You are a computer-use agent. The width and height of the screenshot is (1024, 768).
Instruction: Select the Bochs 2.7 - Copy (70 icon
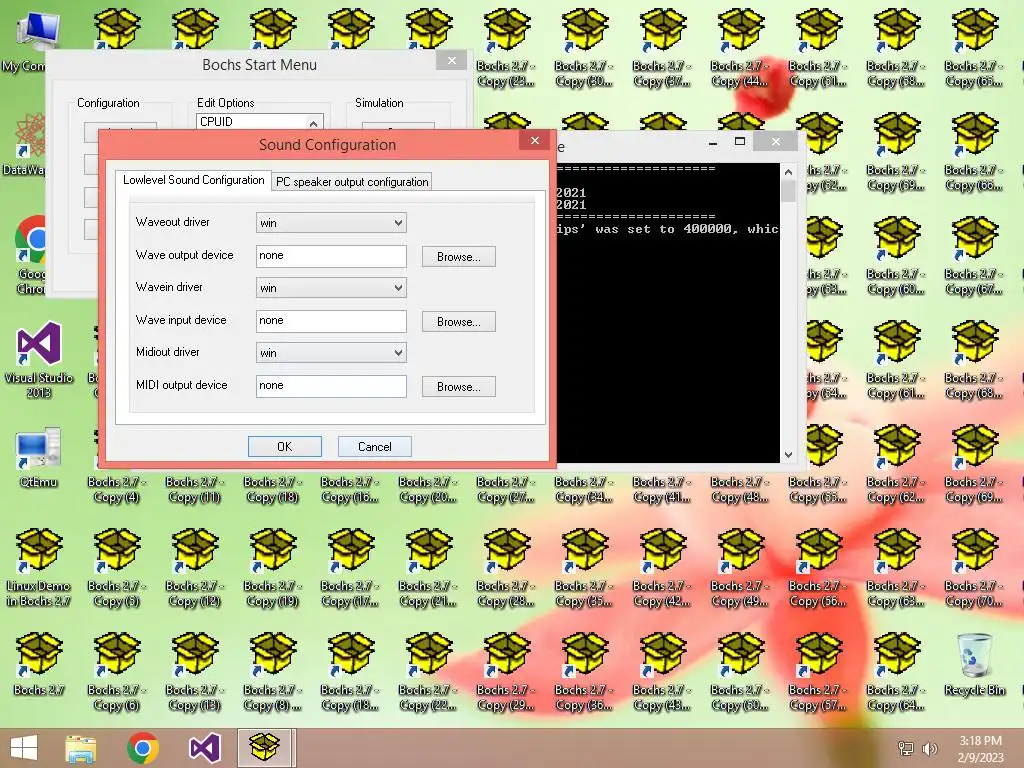click(x=974, y=568)
